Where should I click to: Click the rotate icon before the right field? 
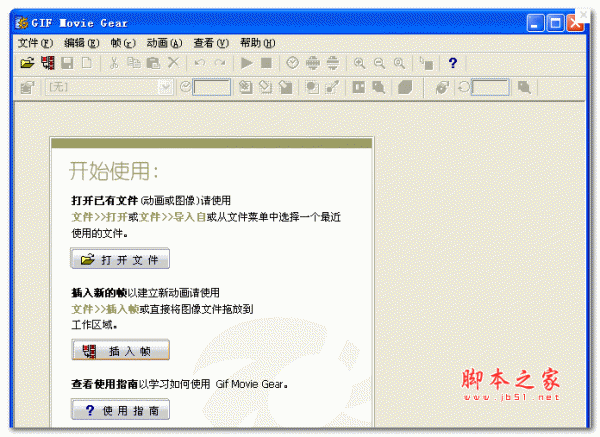coord(464,87)
